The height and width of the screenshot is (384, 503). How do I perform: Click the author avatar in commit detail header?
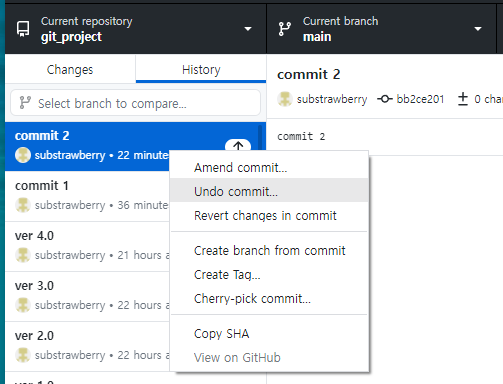pos(285,99)
